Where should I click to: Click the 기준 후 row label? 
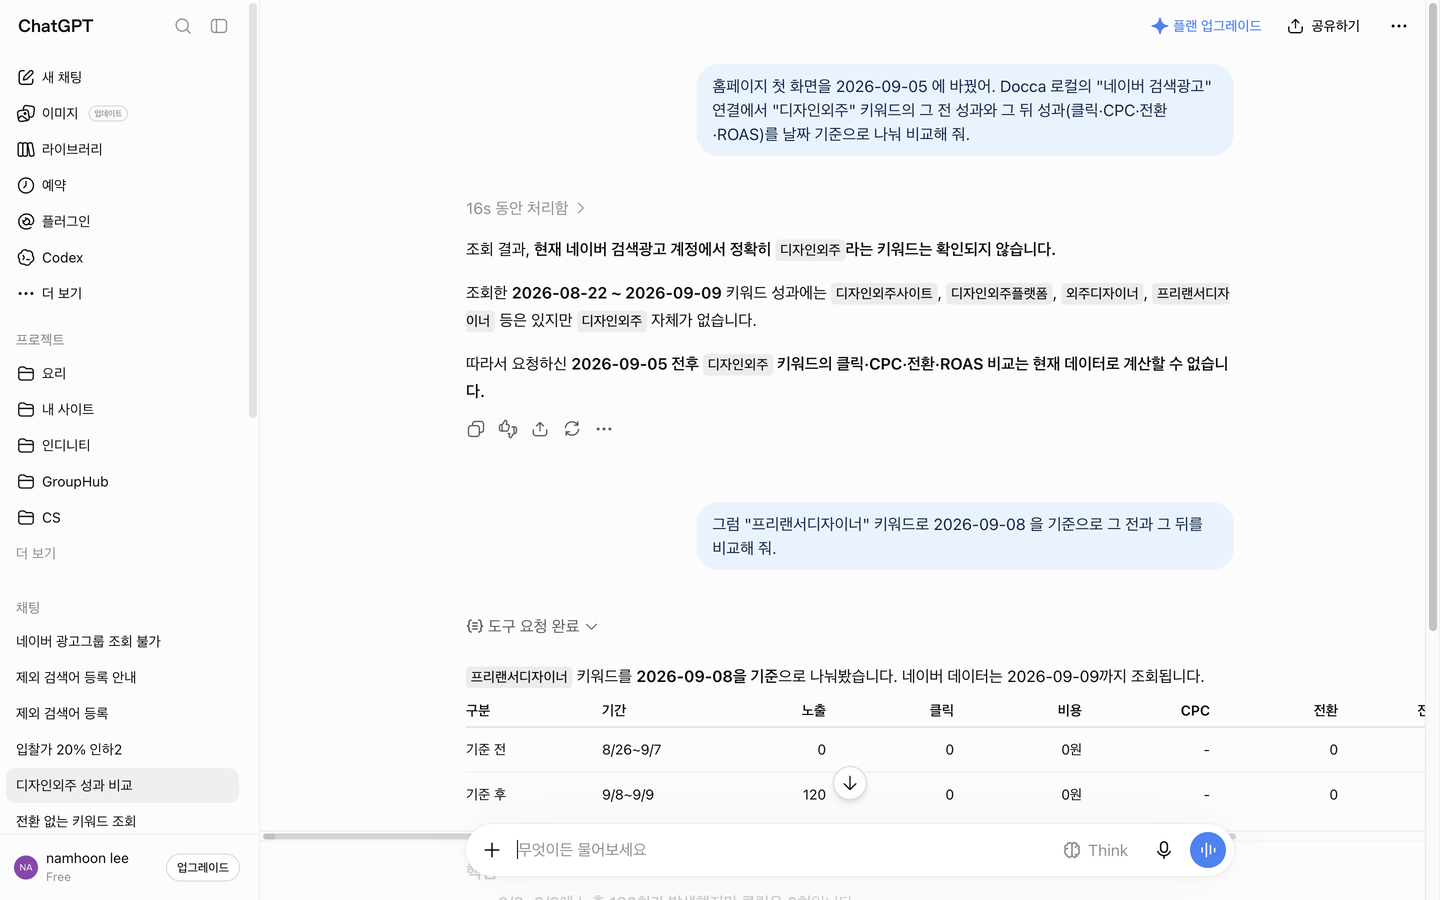(486, 795)
